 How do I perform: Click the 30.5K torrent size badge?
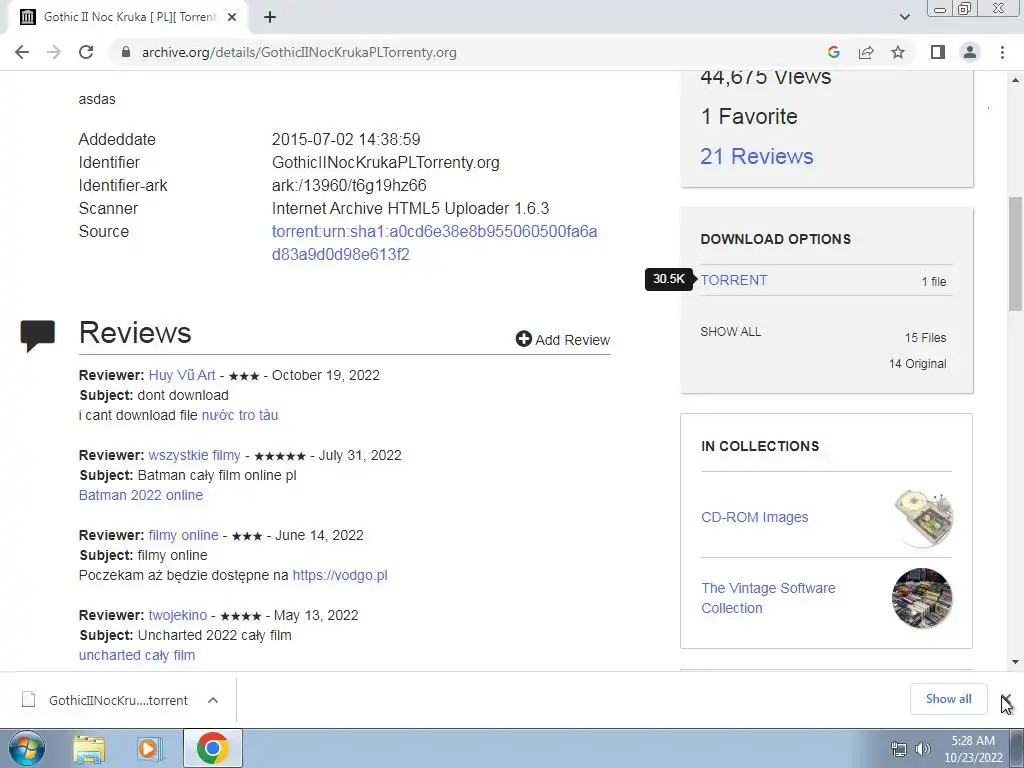coord(669,280)
